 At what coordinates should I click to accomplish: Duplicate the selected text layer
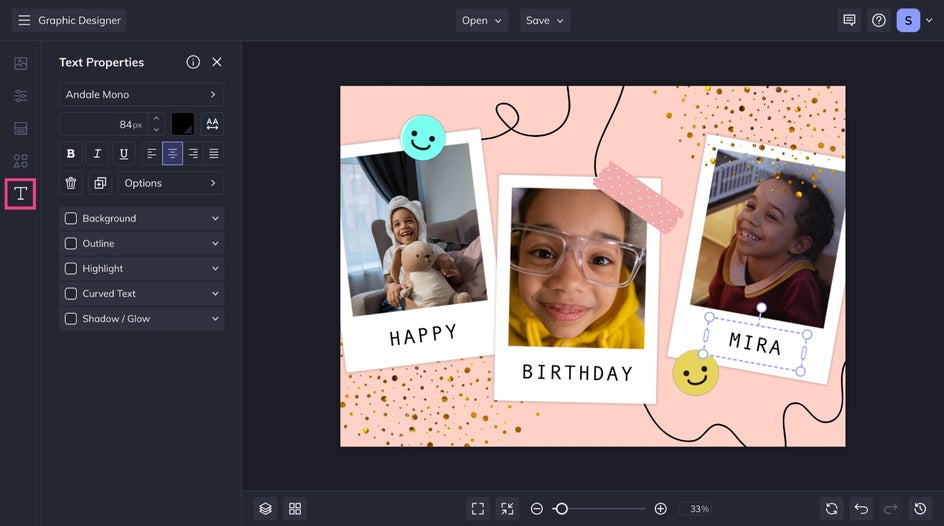100,183
